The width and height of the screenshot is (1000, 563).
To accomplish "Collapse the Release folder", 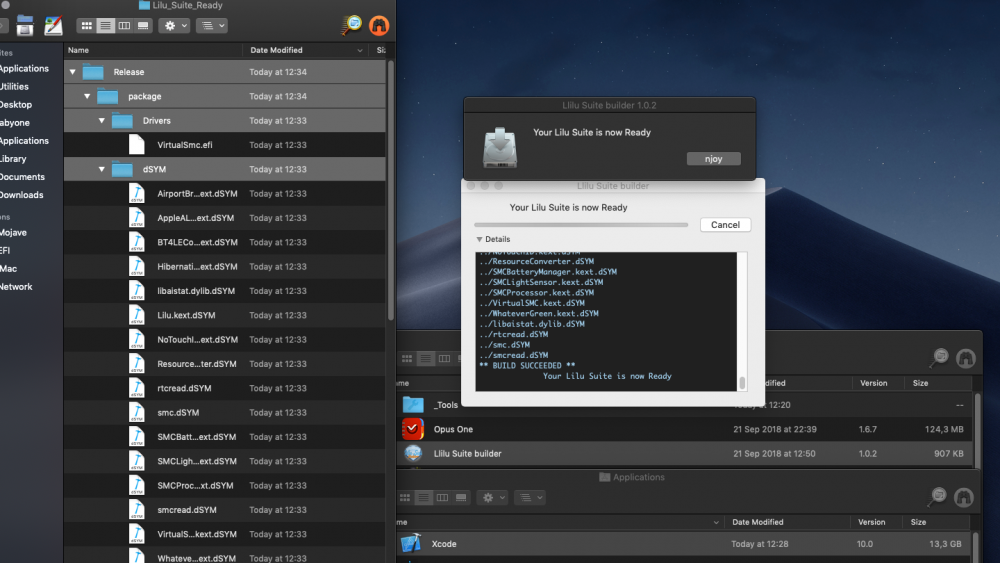I will tap(73, 72).
